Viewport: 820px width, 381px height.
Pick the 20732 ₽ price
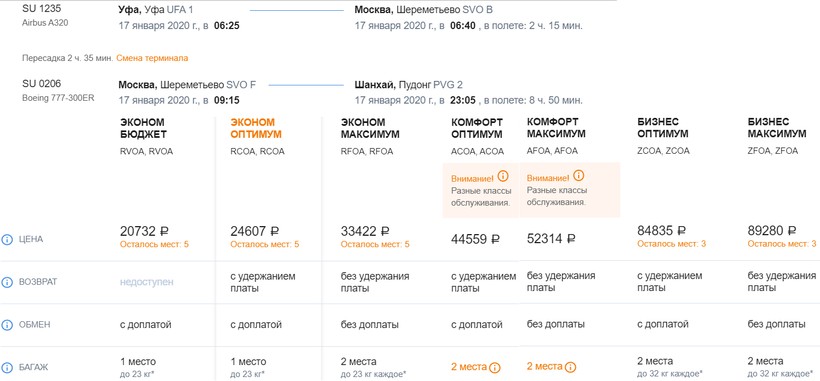click(144, 231)
